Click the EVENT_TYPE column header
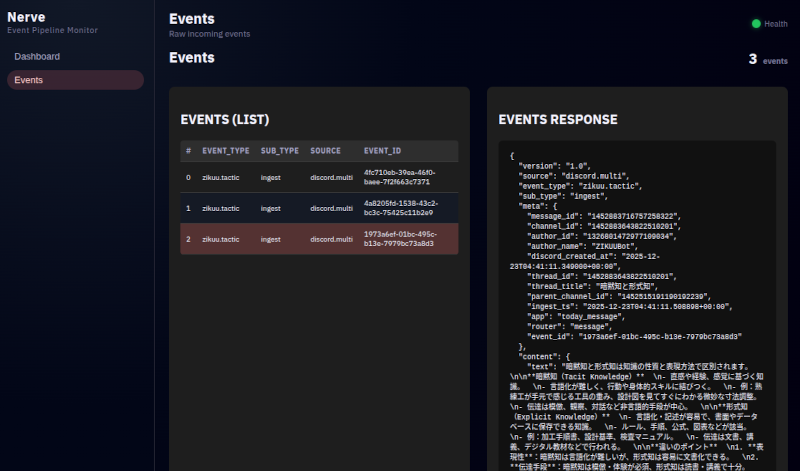Viewport: 800px width, 471px height. click(x=225, y=151)
